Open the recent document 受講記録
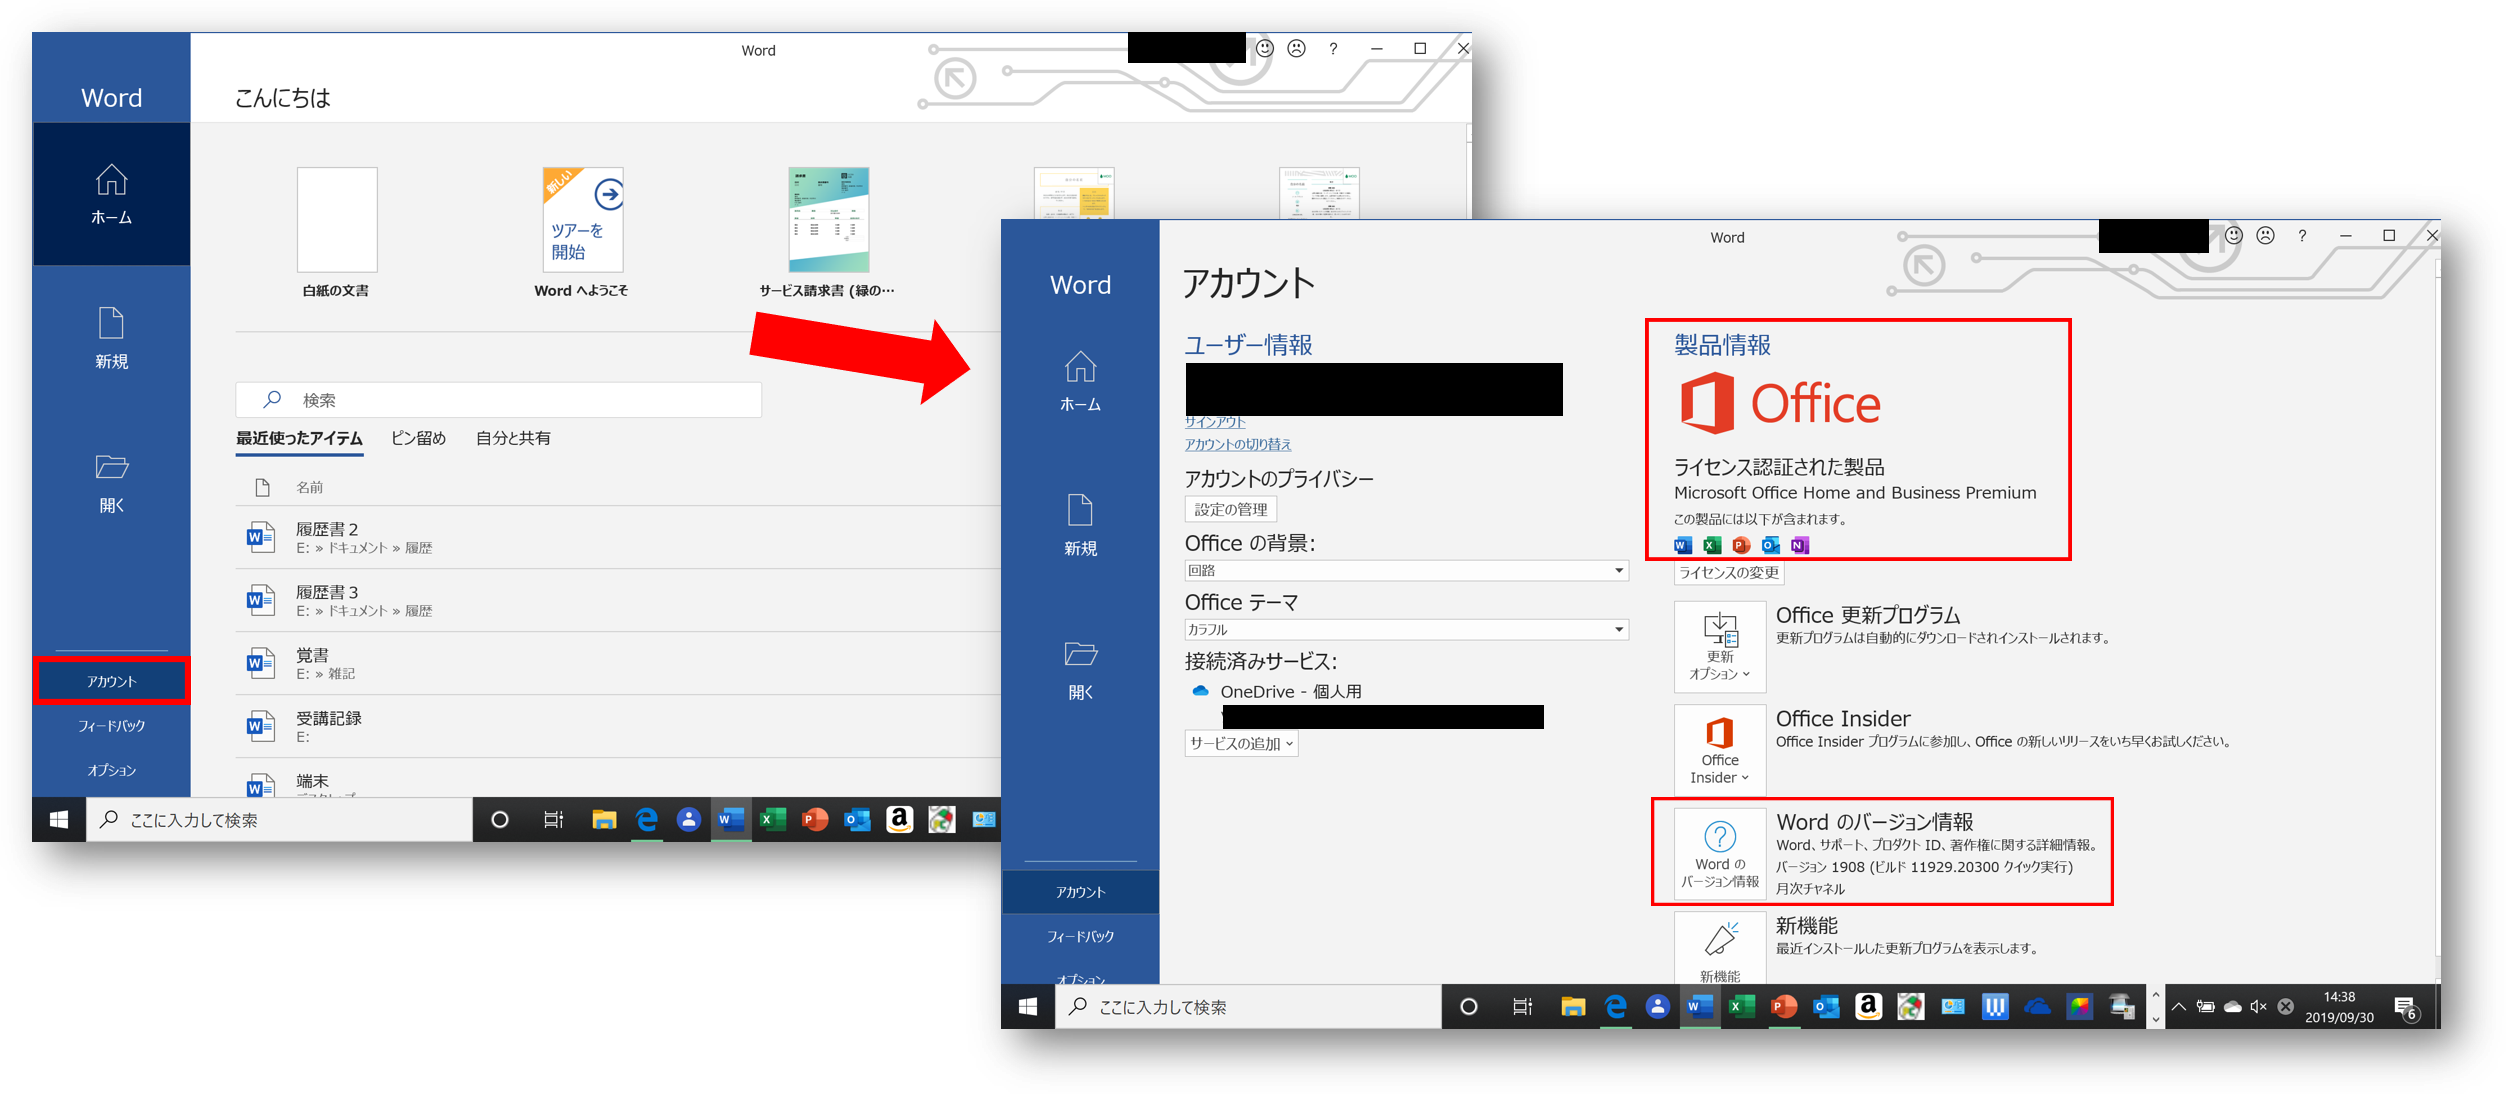The image size is (2506, 1094). point(618,726)
